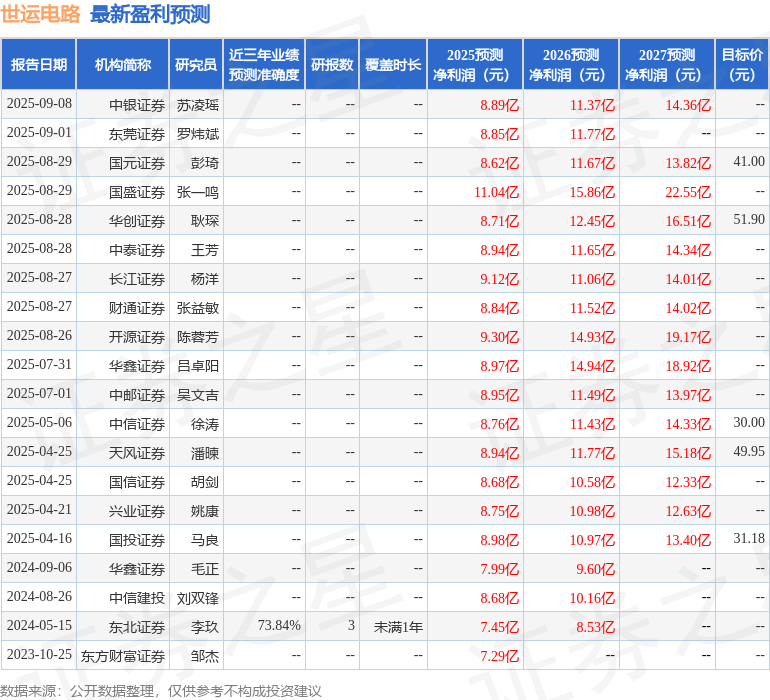
Task: Click the institution 开源证券
Action: tap(137, 337)
